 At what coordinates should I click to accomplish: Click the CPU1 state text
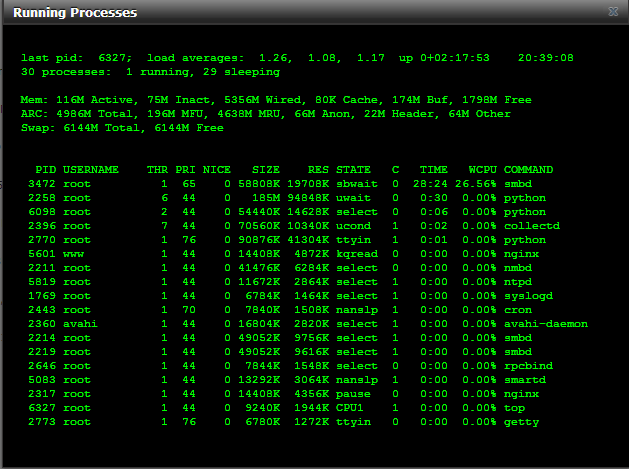coord(349,408)
